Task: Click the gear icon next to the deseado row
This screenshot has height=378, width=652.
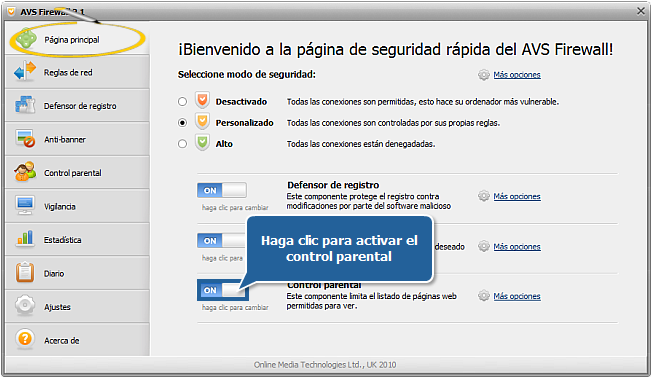Action: [483, 246]
